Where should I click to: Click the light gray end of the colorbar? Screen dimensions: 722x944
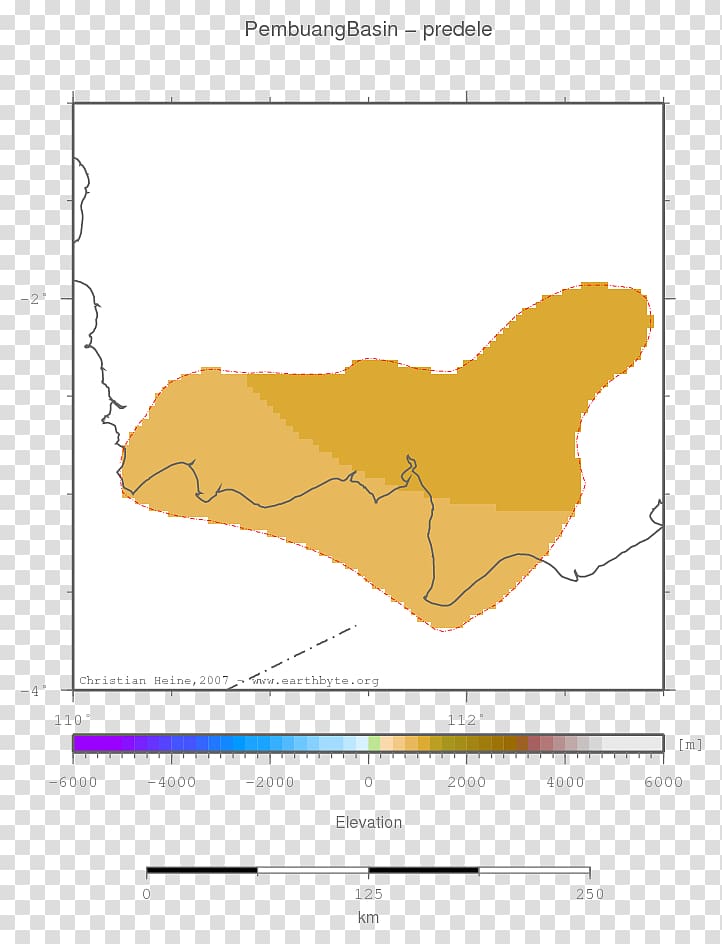(632, 744)
